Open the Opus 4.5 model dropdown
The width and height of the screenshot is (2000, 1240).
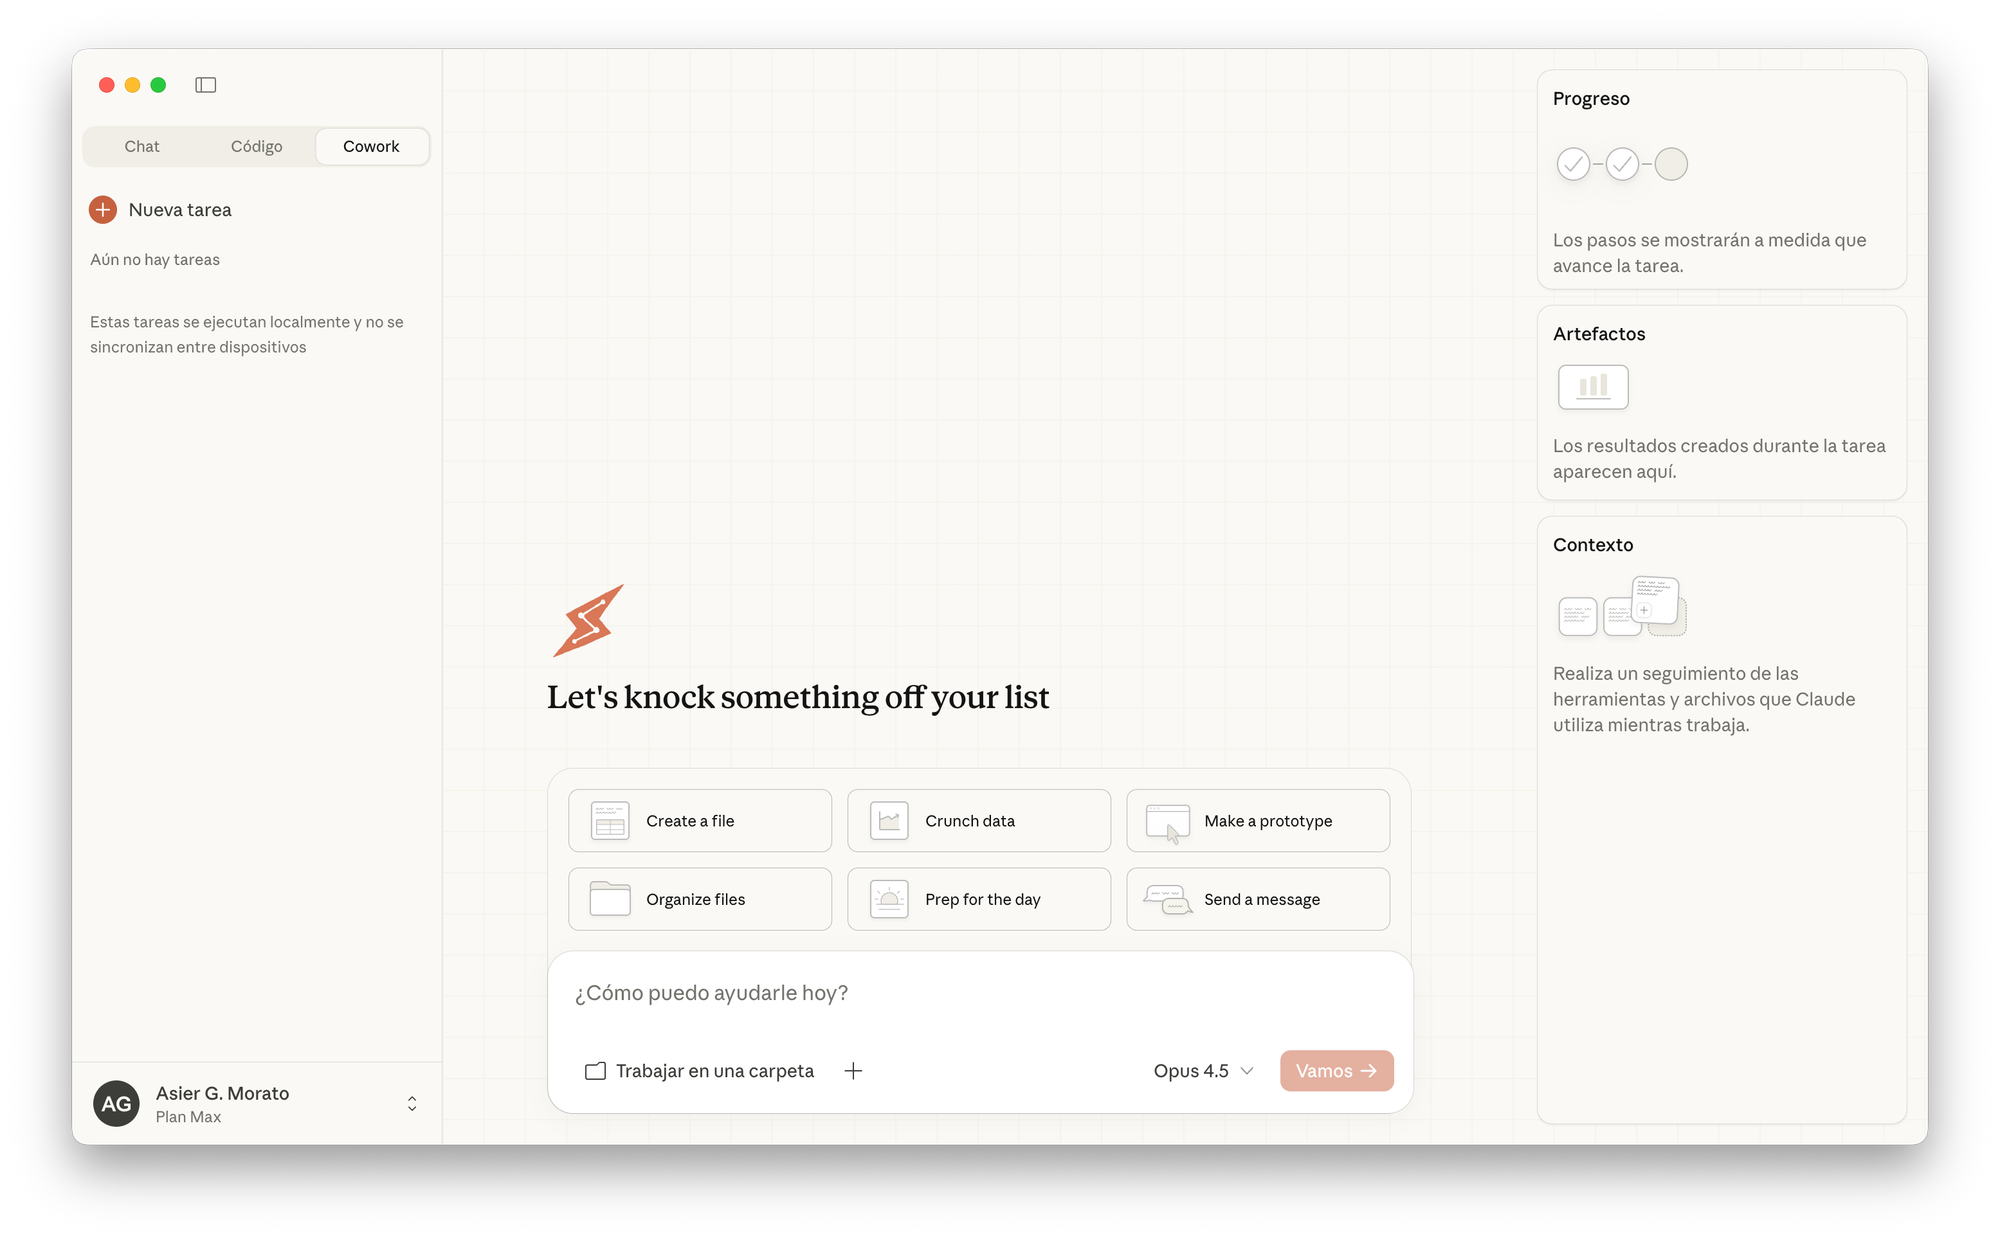tap(1203, 1071)
